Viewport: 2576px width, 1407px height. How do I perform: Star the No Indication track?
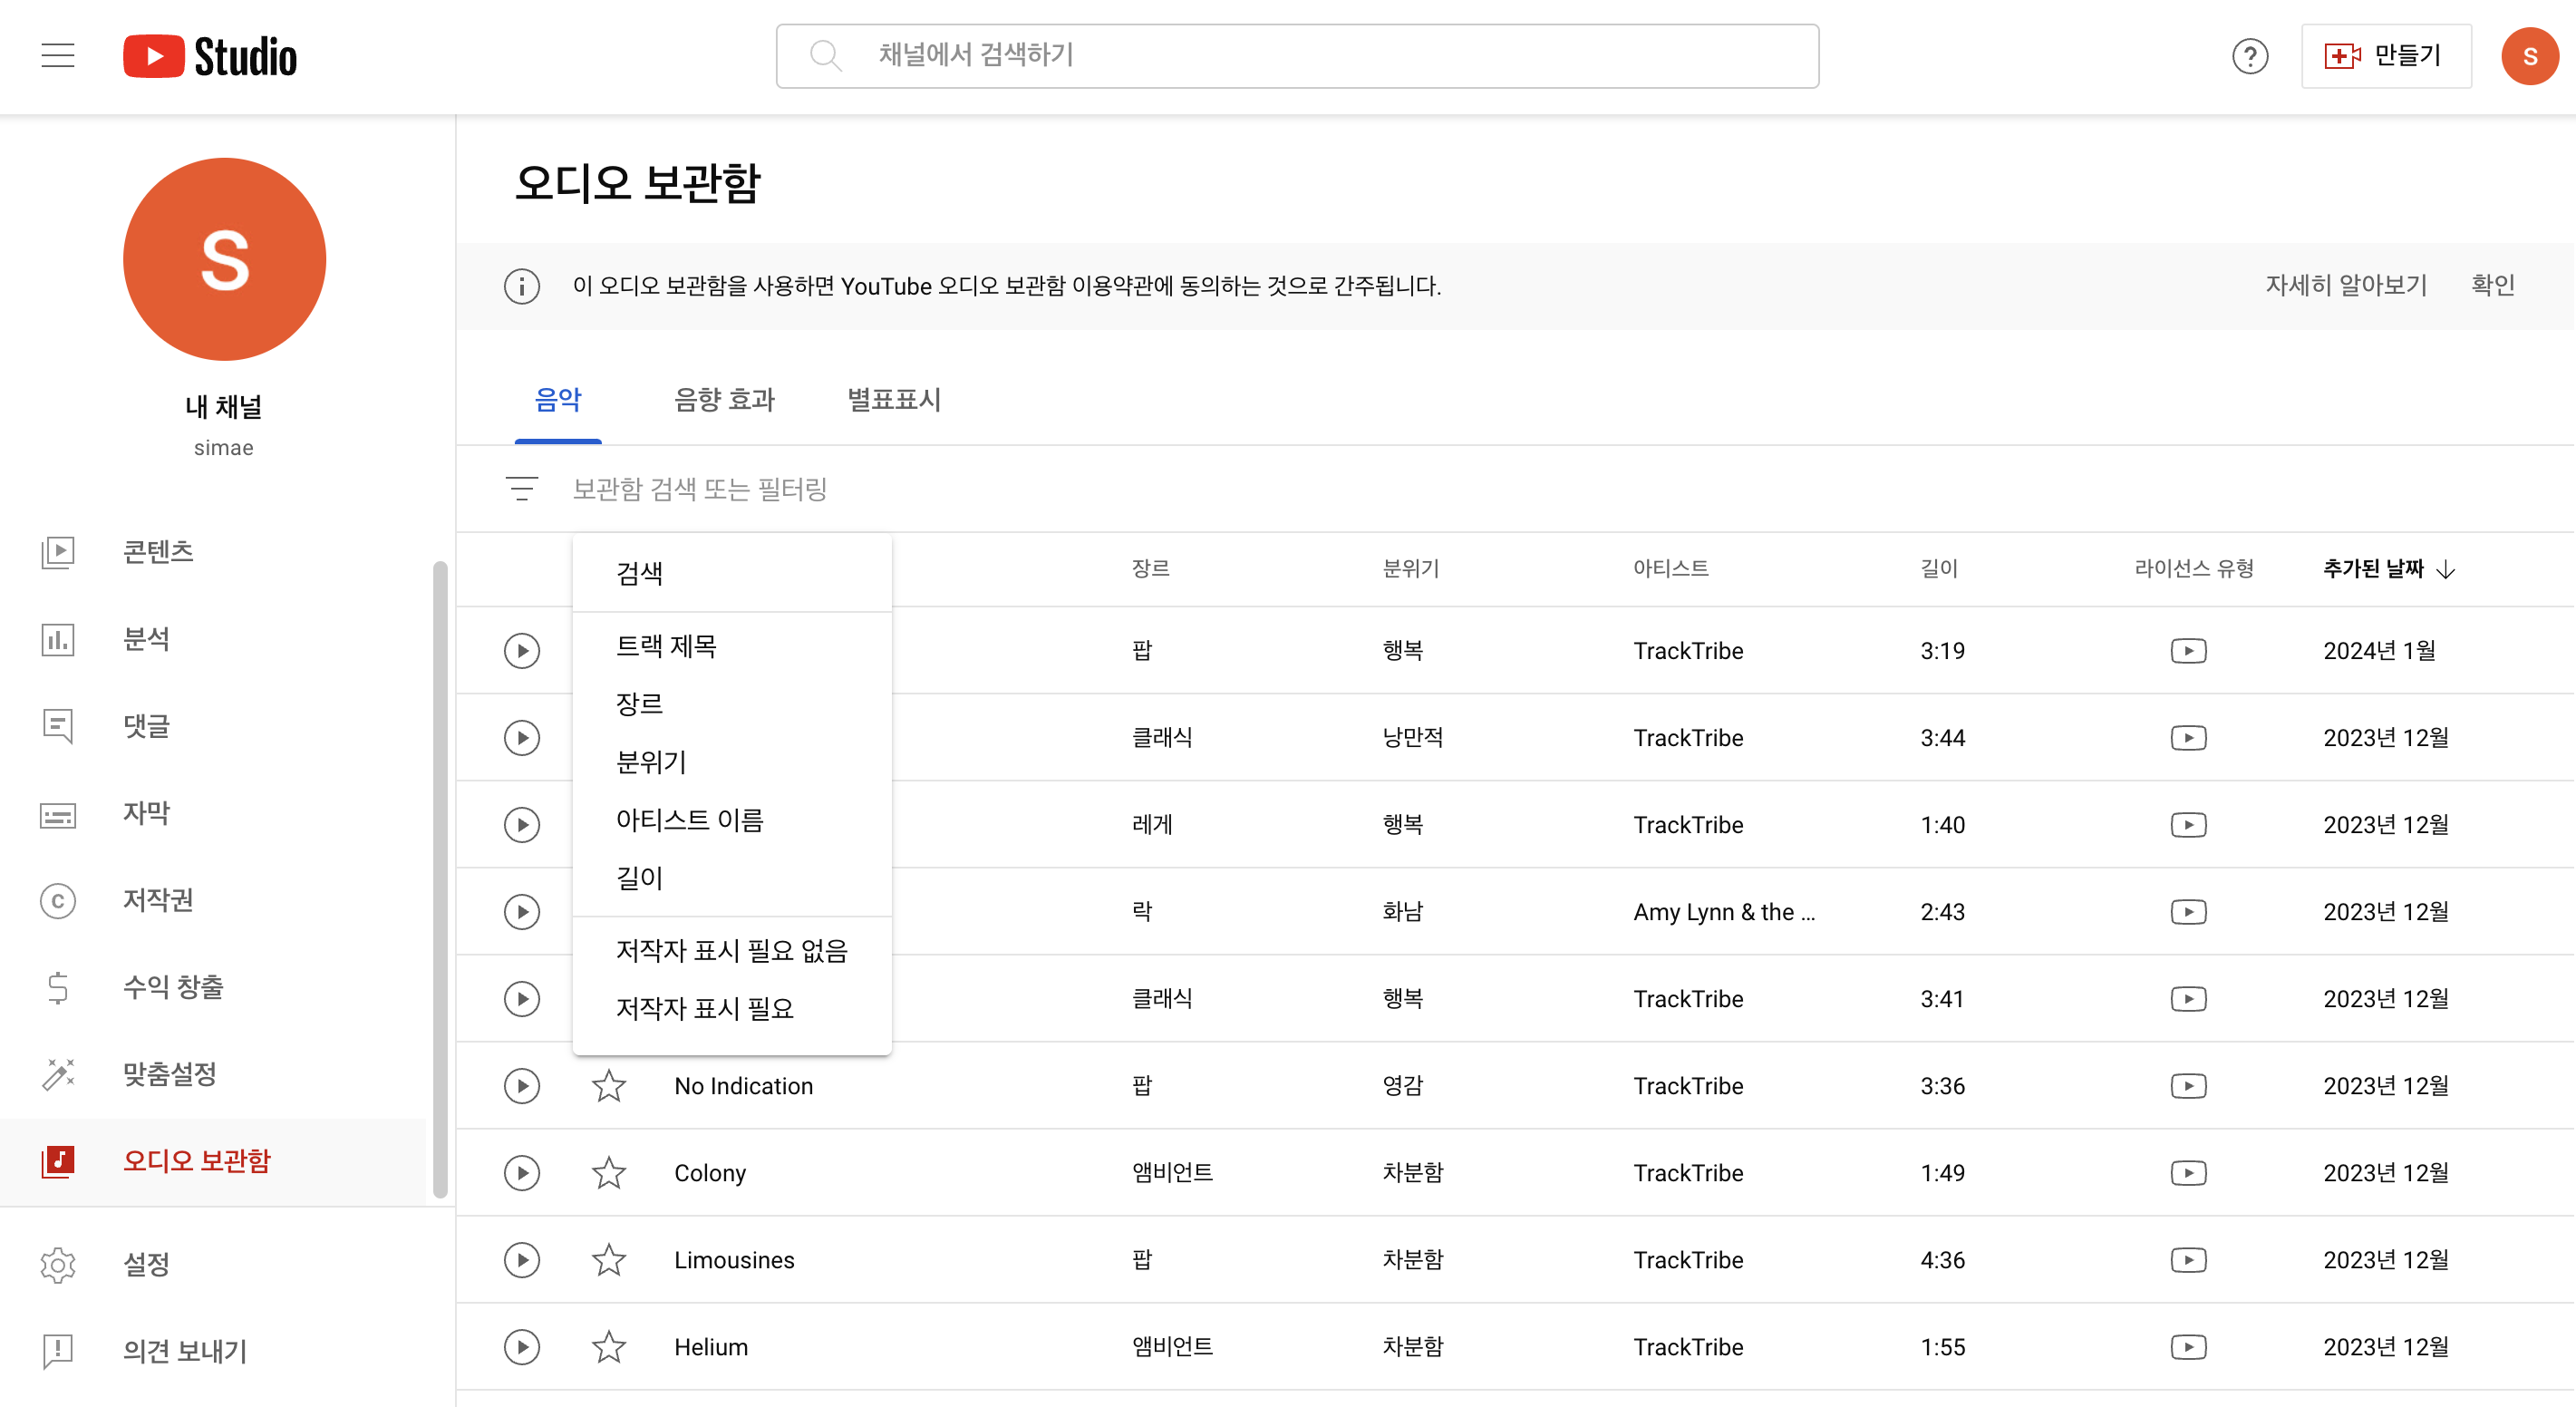pyautogui.click(x=608, y=1086)
